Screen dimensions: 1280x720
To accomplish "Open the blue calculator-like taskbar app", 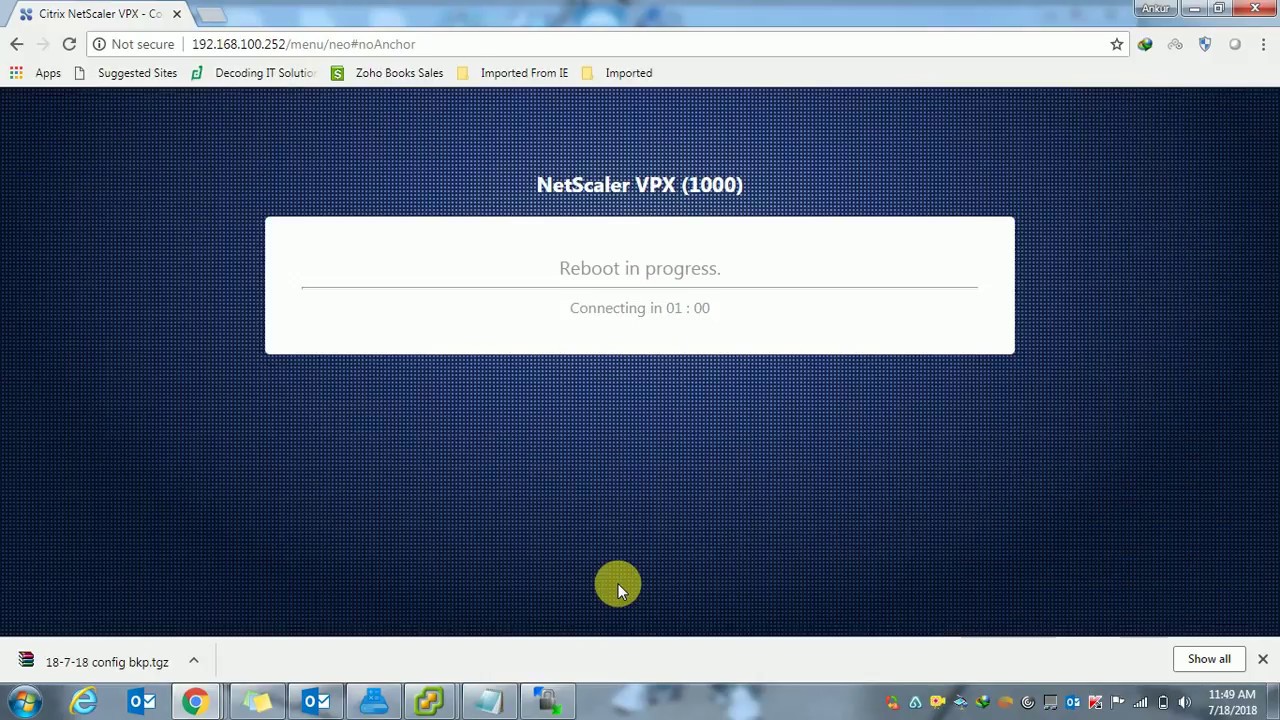I will [x=374, y=702].
